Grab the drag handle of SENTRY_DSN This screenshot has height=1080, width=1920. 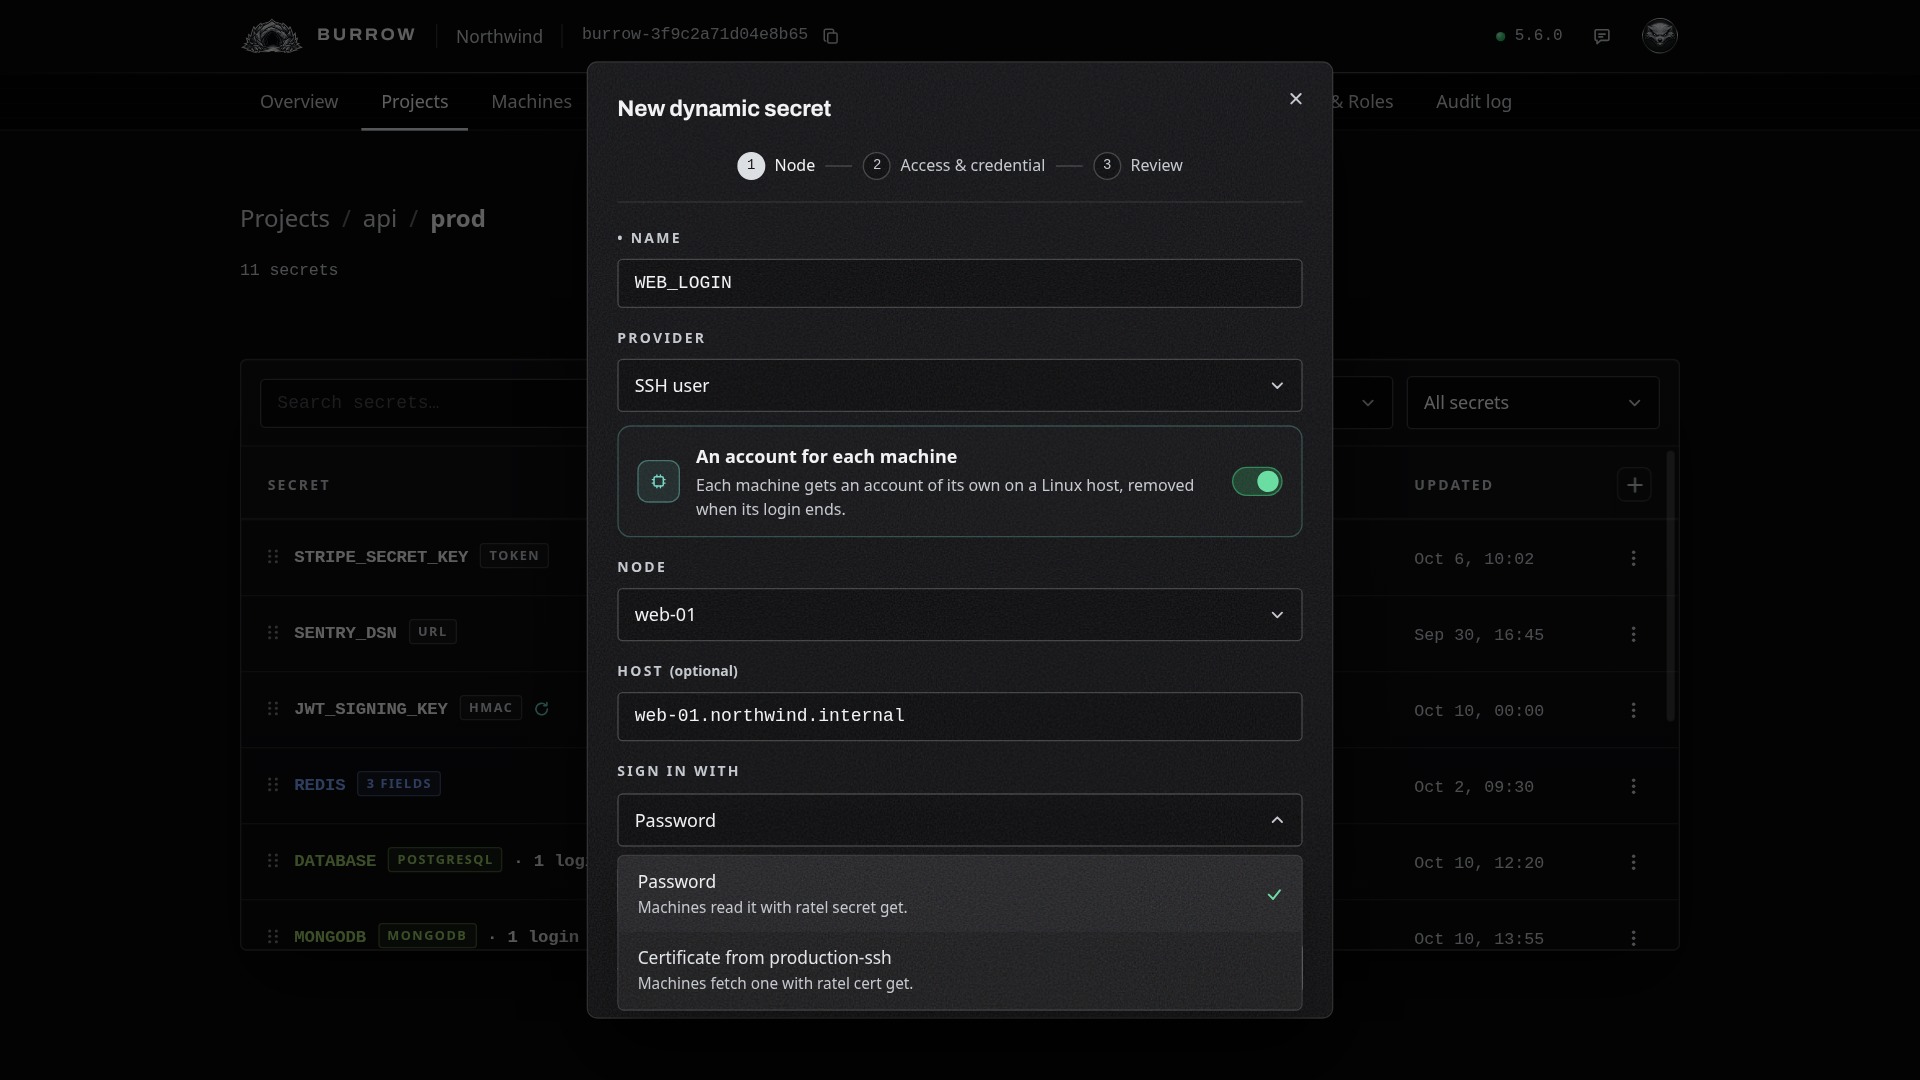pyautogui.click(x=273, y=632)
